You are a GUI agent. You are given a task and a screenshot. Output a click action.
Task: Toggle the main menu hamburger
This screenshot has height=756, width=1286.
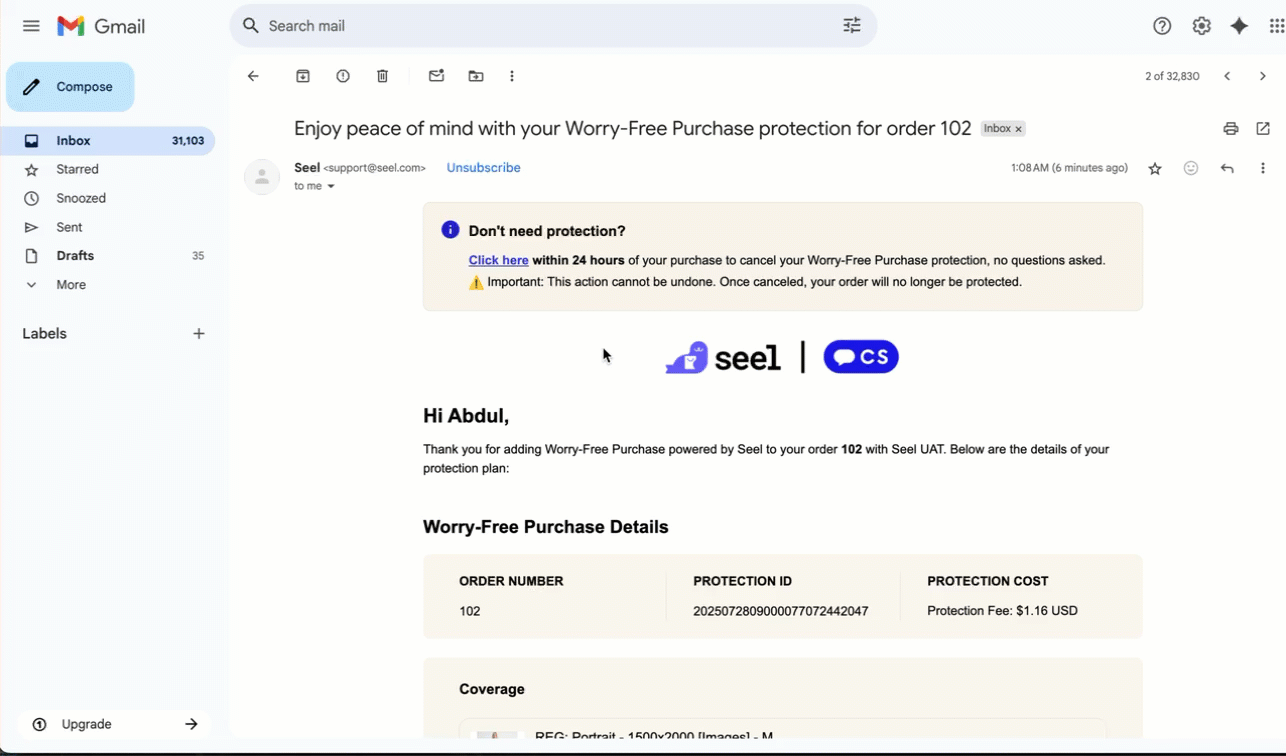(x=31, y=26)
